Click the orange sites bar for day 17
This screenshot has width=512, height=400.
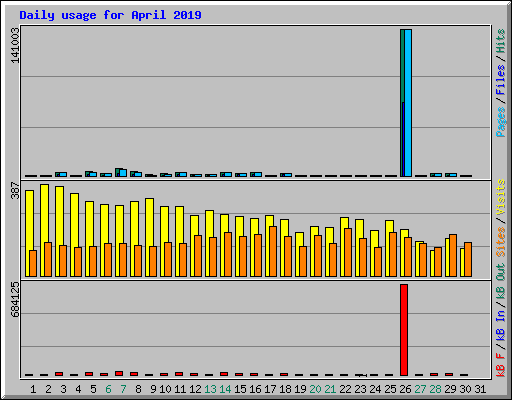(x=273, y=251)
